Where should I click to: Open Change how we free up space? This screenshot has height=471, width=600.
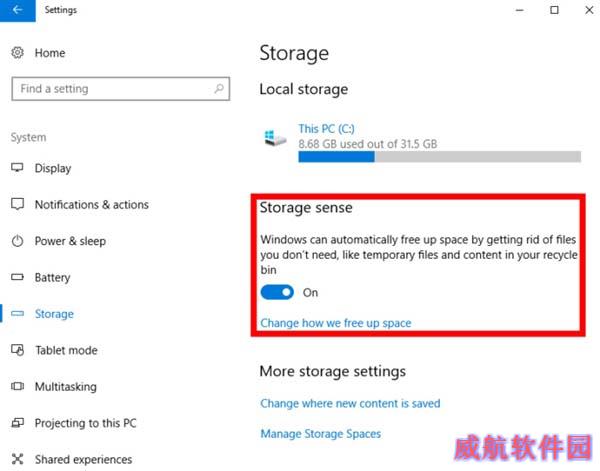coord(336,323)
